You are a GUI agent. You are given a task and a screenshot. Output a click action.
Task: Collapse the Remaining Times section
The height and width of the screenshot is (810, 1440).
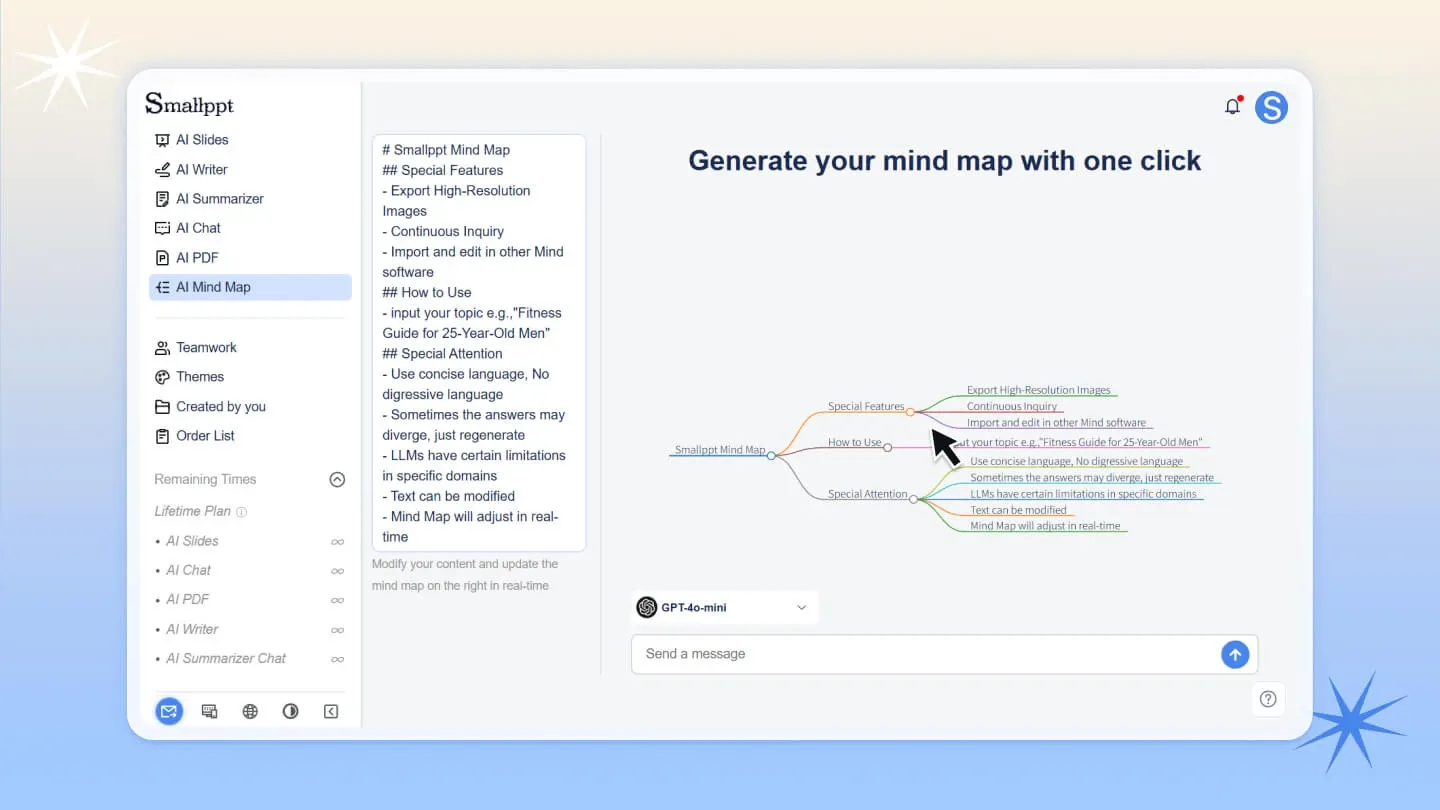(x=337, y=479)
